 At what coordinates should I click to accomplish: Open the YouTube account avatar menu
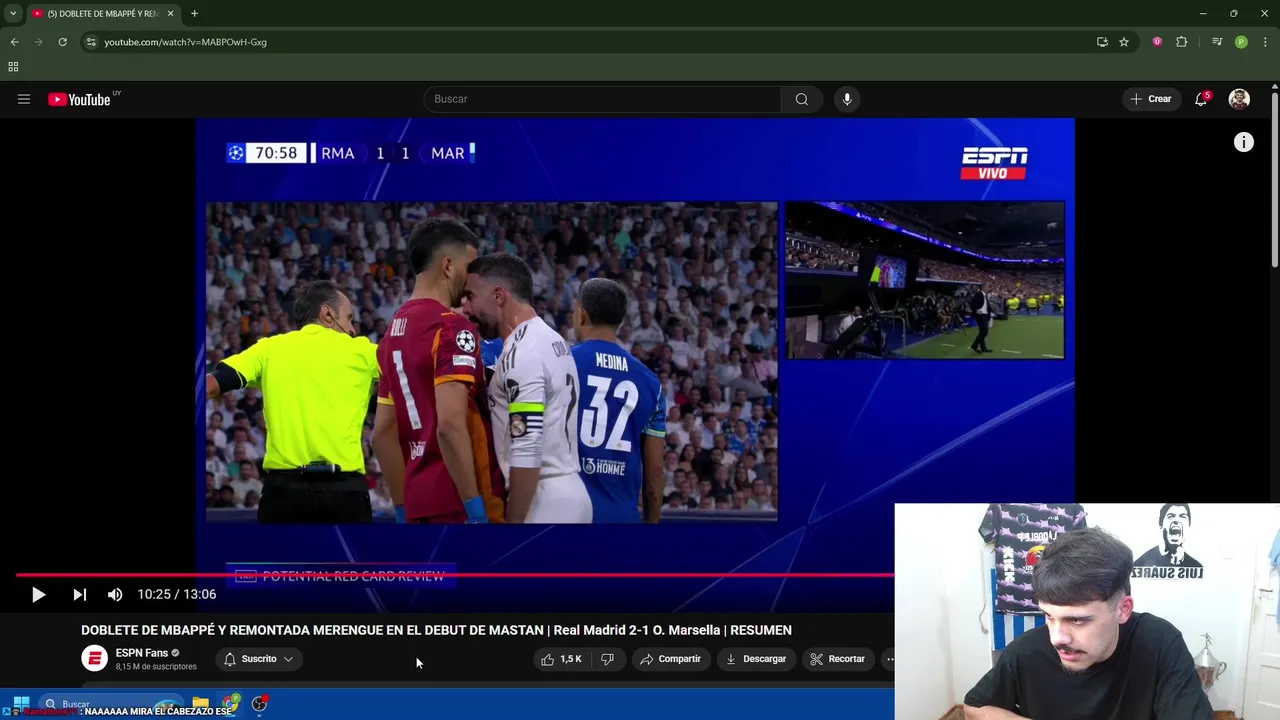pos(1239,99)
